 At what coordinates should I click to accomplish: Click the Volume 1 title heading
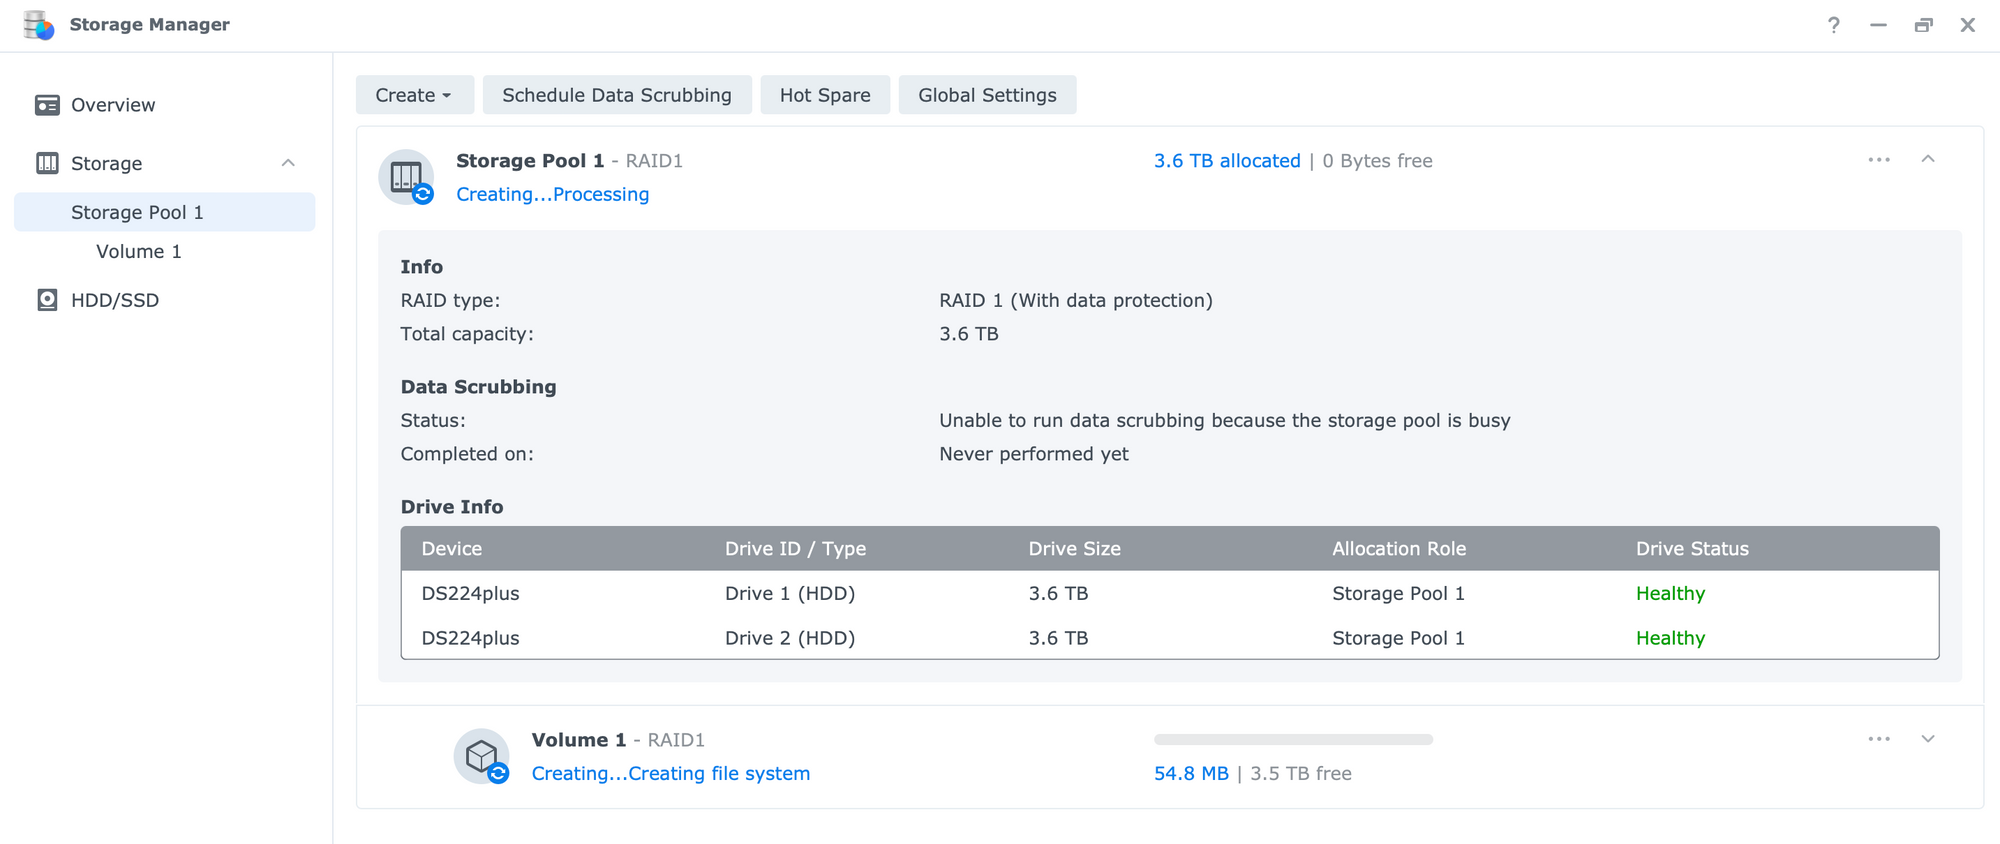[579, 740]
